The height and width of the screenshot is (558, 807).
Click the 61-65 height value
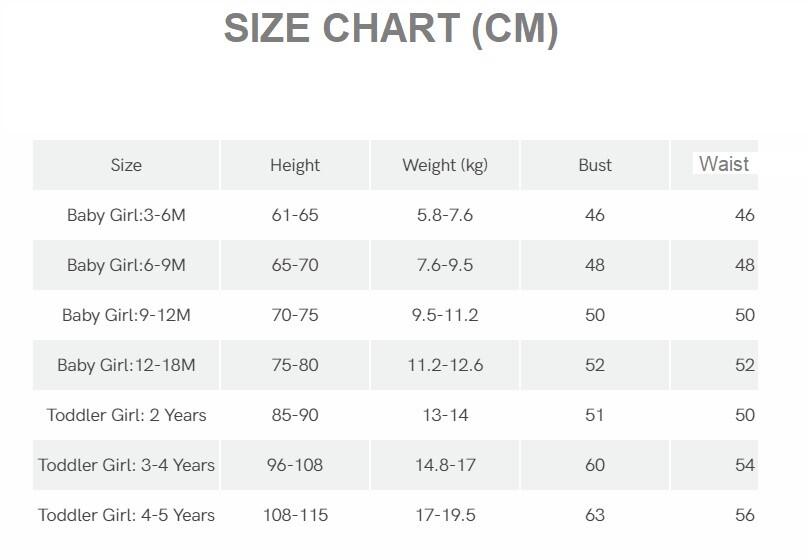coord(295,215)
